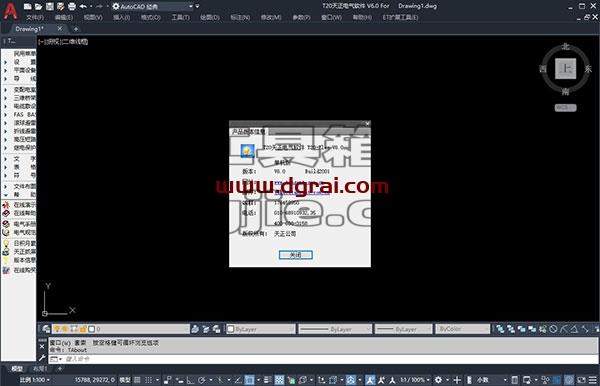Open the ByLayer color dropdown
Viewport: 600px width, 386px height.
point(261,329)
